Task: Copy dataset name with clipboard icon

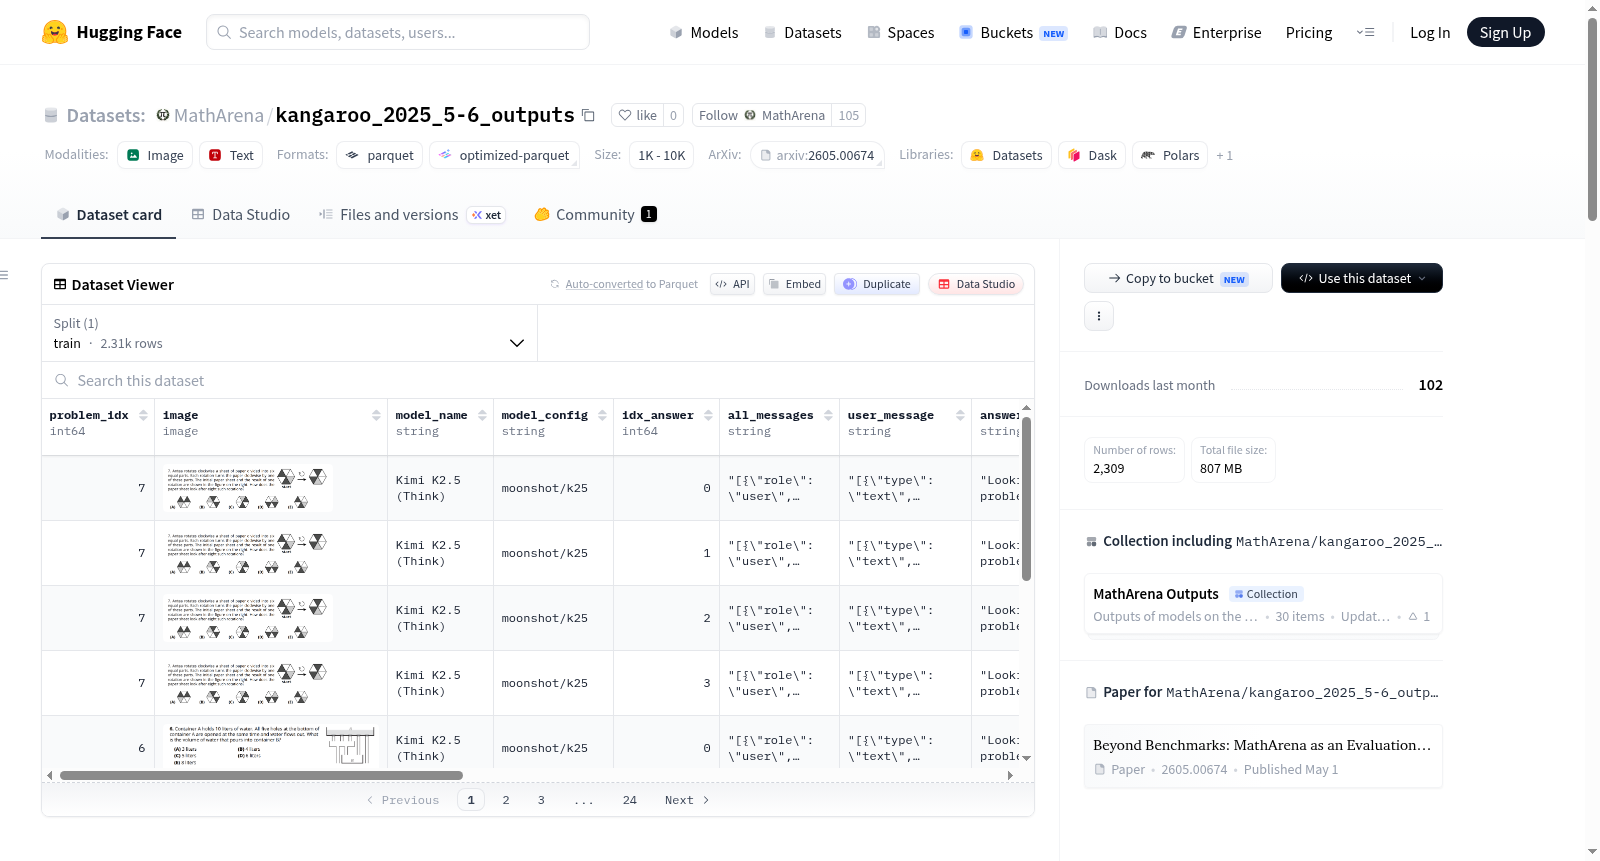Action: [588, 115]
